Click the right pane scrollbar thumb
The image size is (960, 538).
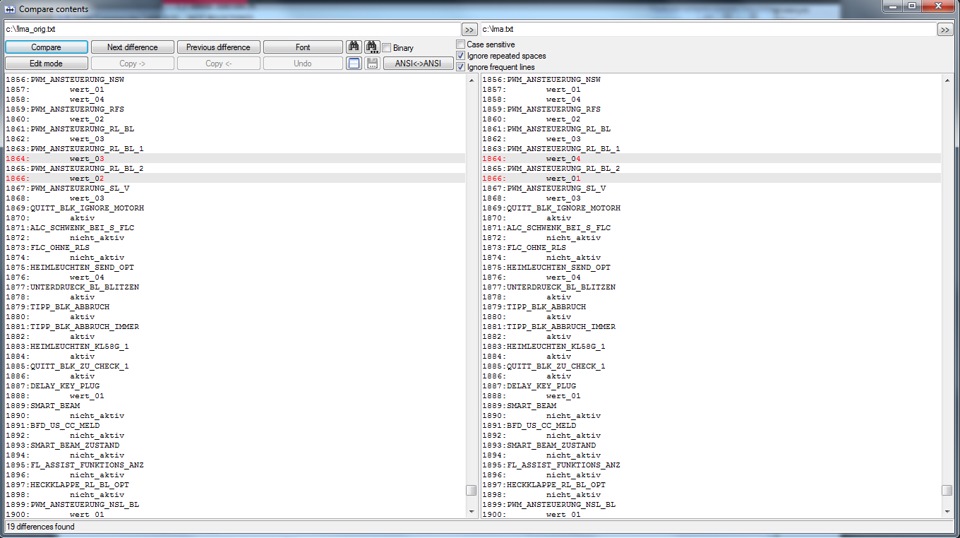pos(947,490)
